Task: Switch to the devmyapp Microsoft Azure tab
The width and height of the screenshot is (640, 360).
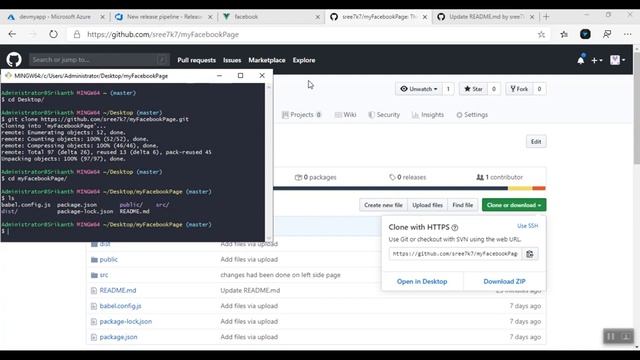Action: (x=55, y=17)
